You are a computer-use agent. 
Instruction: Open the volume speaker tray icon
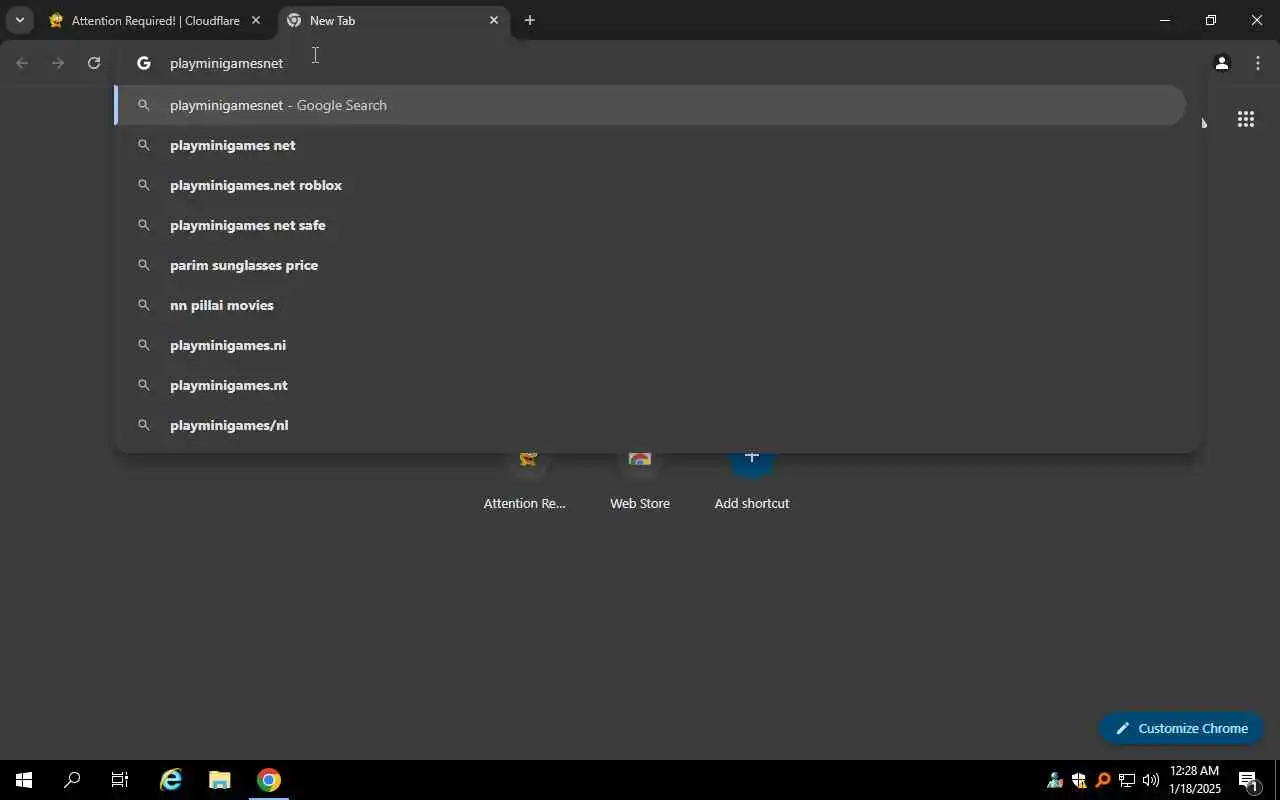click(1150, 780)
